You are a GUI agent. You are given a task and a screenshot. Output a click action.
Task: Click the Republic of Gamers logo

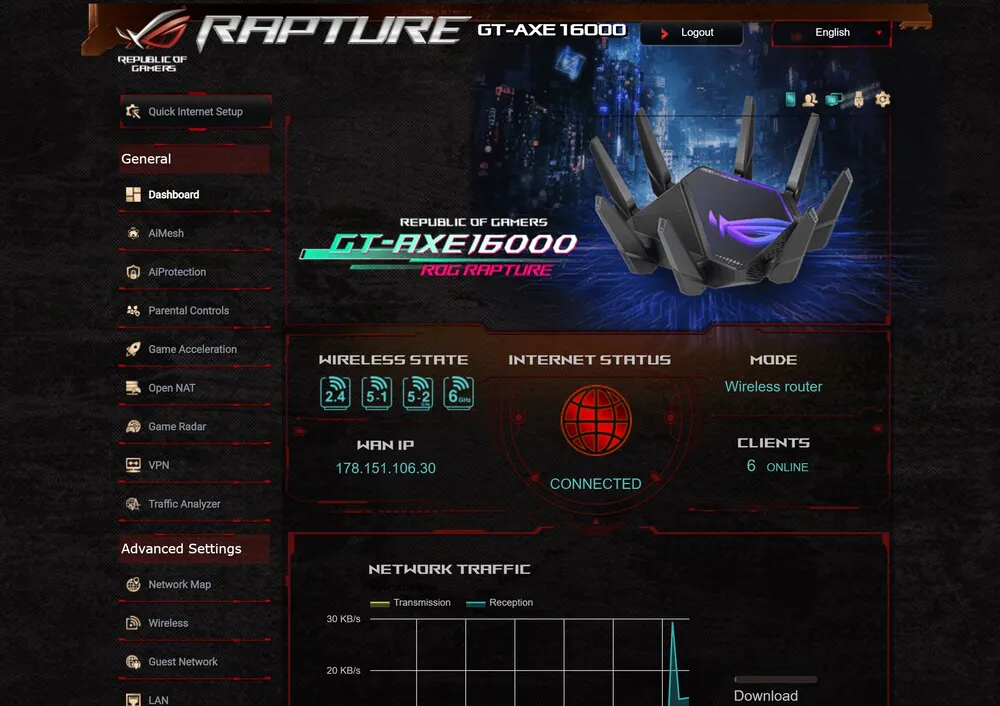[x=152, y=40]
